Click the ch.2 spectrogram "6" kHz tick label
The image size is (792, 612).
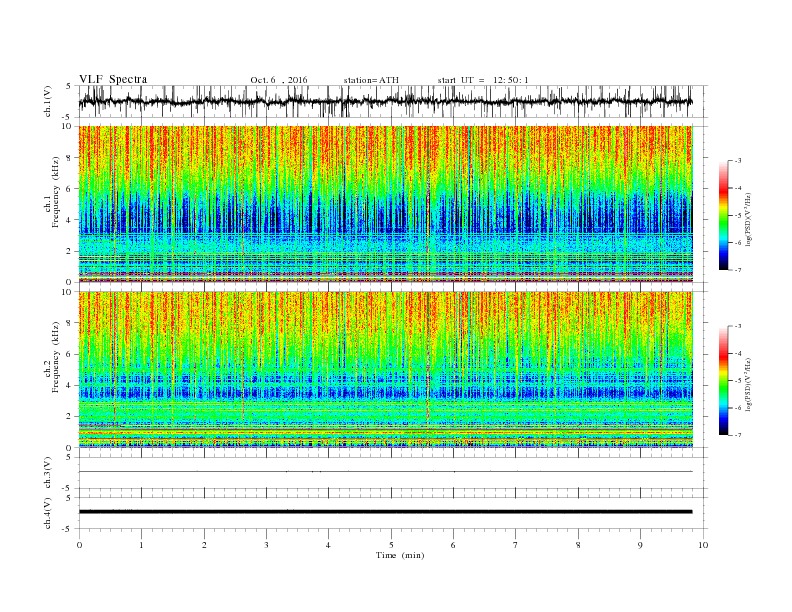click(x=69, y=354)
